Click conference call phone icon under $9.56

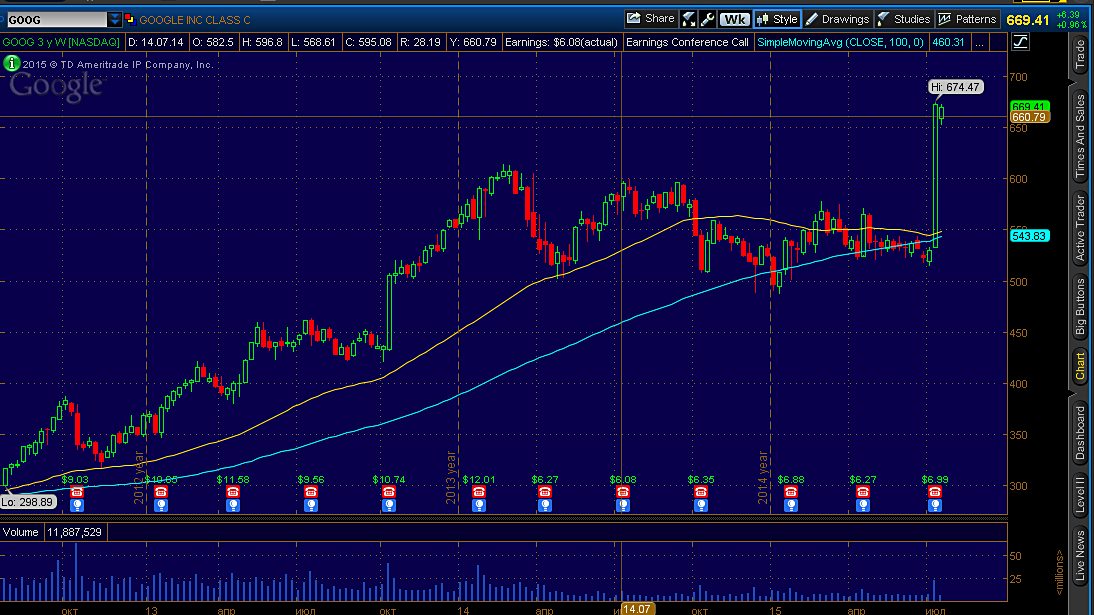(x=310, y=492)
